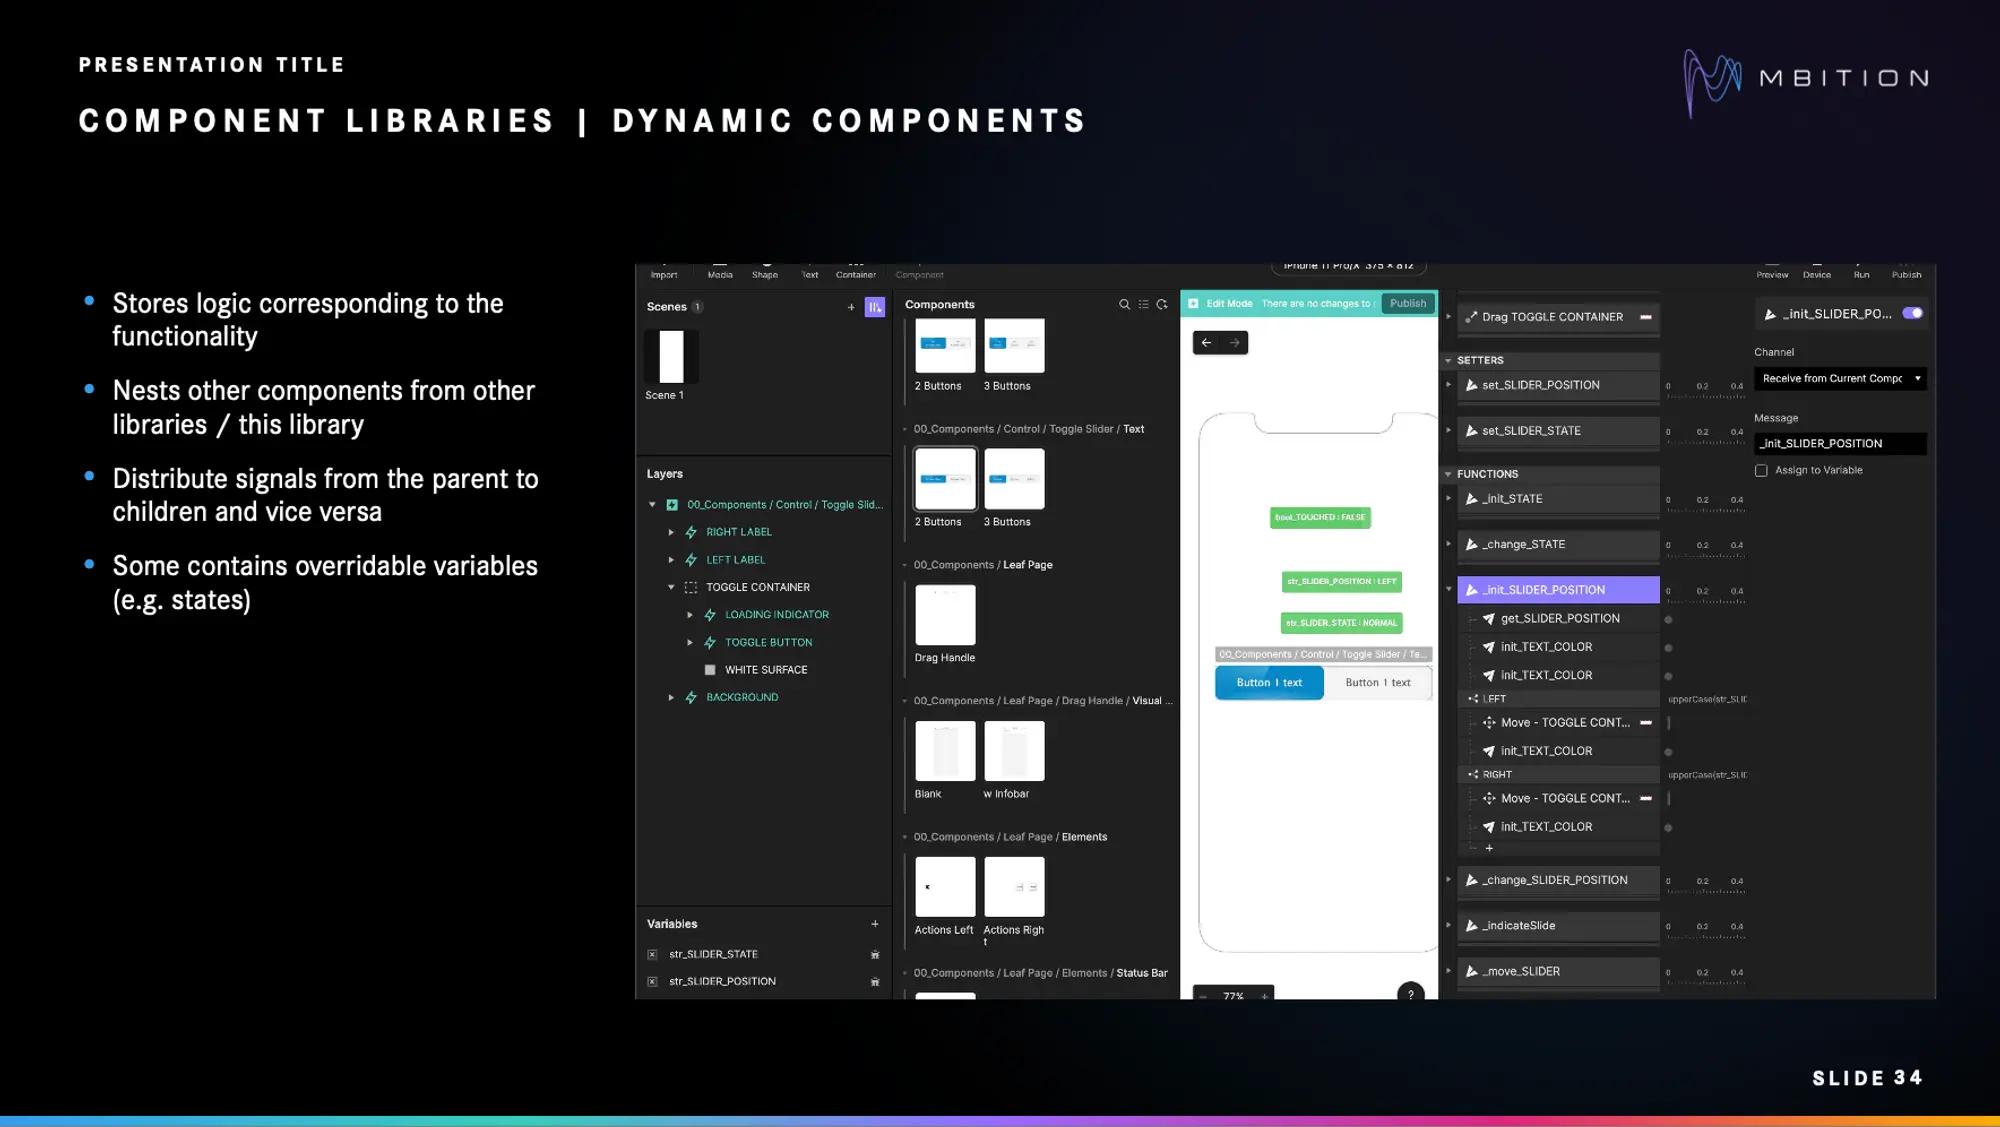
Task: Click the Run button in top right toolbar
Action: (1861, 274)
